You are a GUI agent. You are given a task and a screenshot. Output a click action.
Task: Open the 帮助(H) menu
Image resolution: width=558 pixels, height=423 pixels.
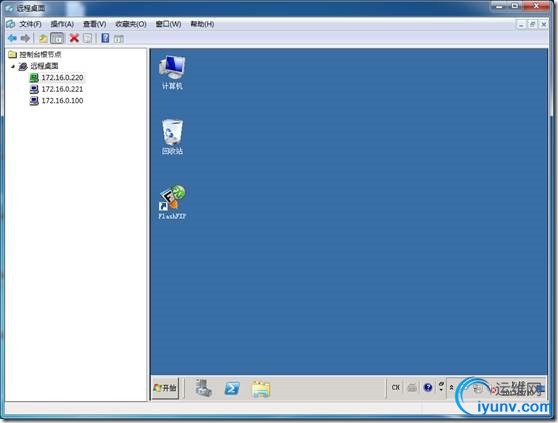pyautogui.click(x=202, y=24)
